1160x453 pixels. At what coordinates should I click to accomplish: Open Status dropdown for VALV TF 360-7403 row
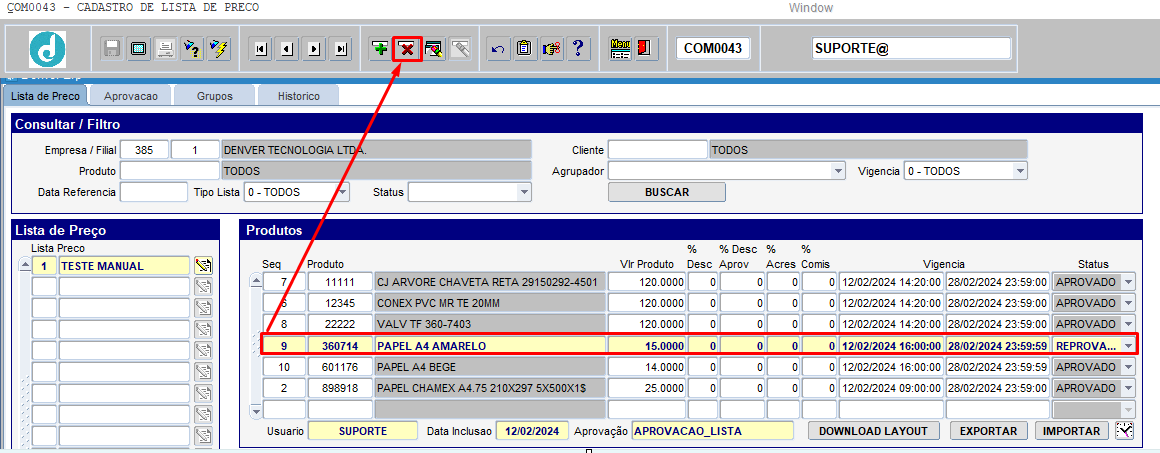[x=1128, y=324]
